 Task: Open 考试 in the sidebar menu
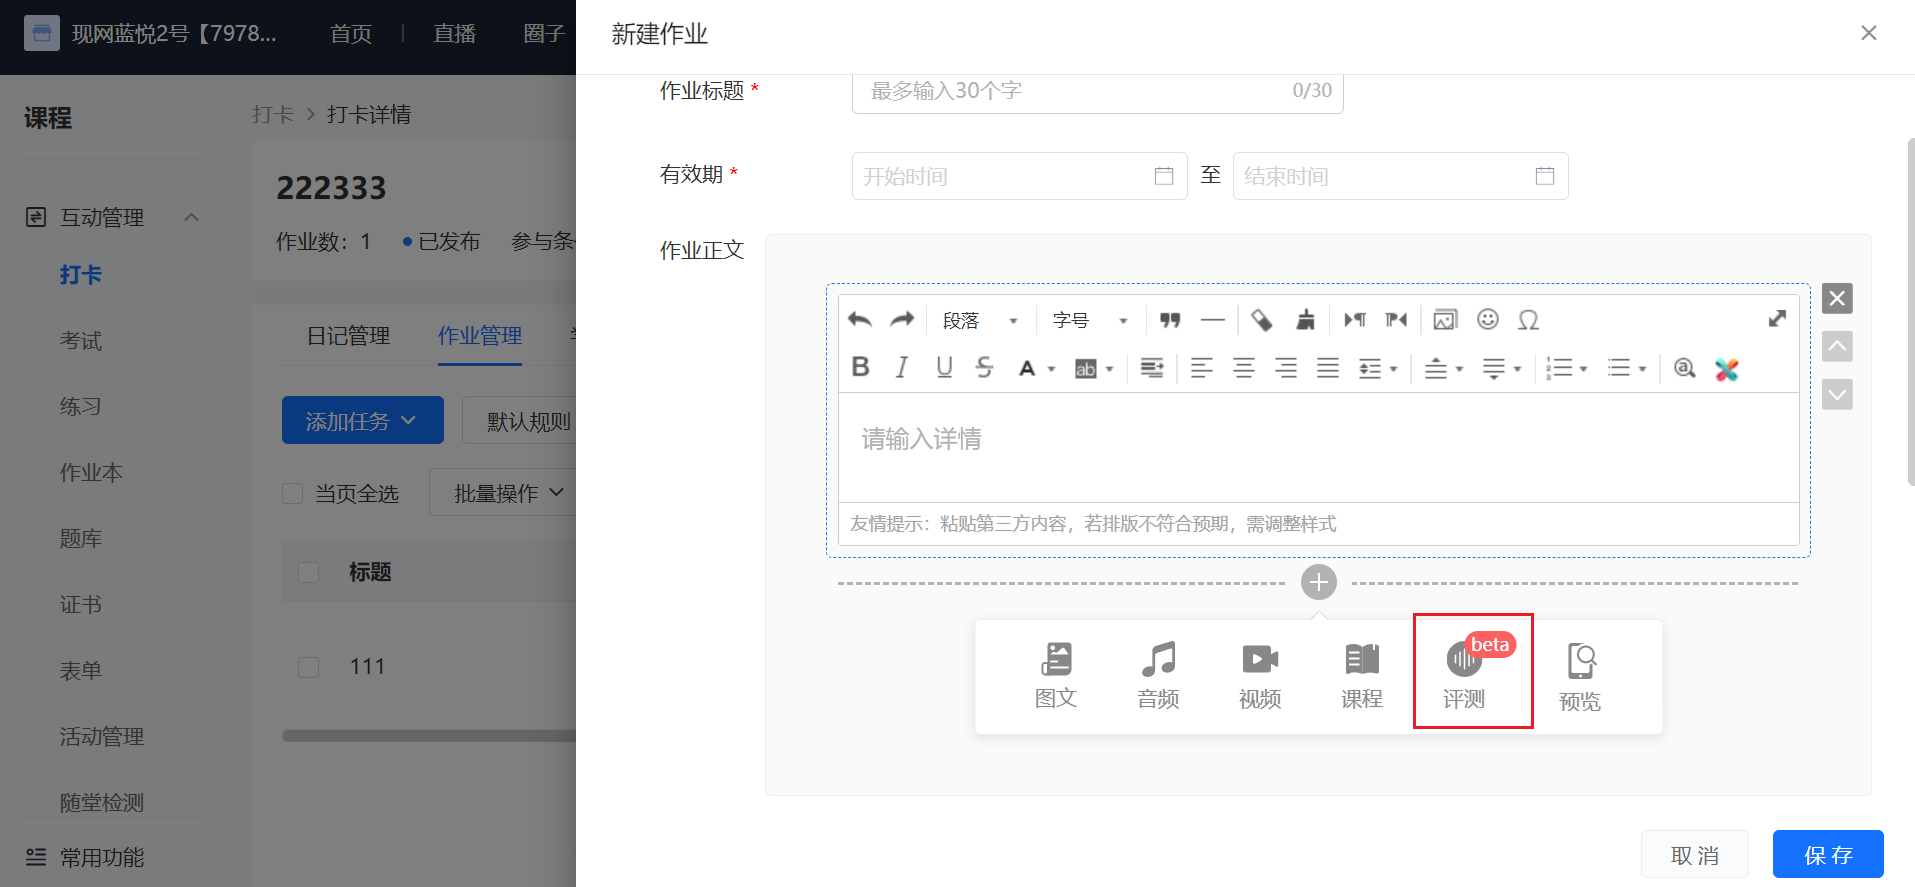81,341
